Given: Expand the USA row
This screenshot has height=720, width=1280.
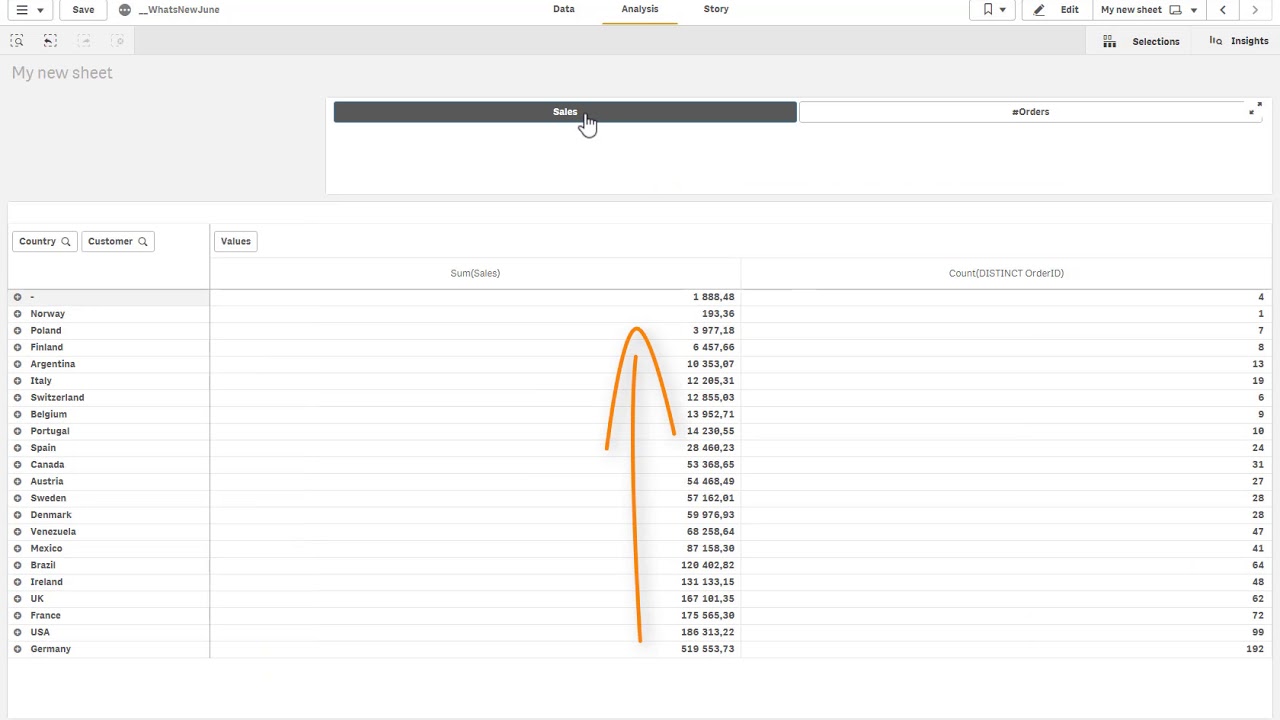Looking at the screenshot, I should coord(17,632).
